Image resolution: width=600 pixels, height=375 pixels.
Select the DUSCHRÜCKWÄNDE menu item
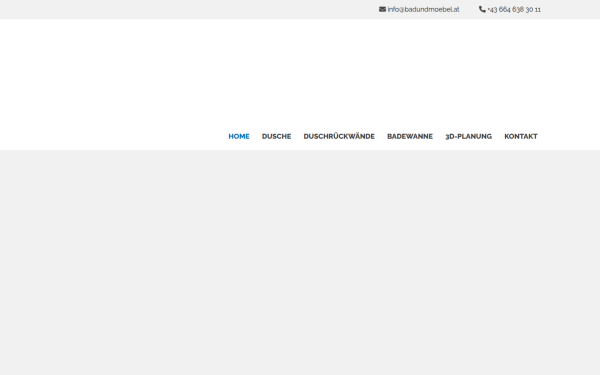point(339,136)
